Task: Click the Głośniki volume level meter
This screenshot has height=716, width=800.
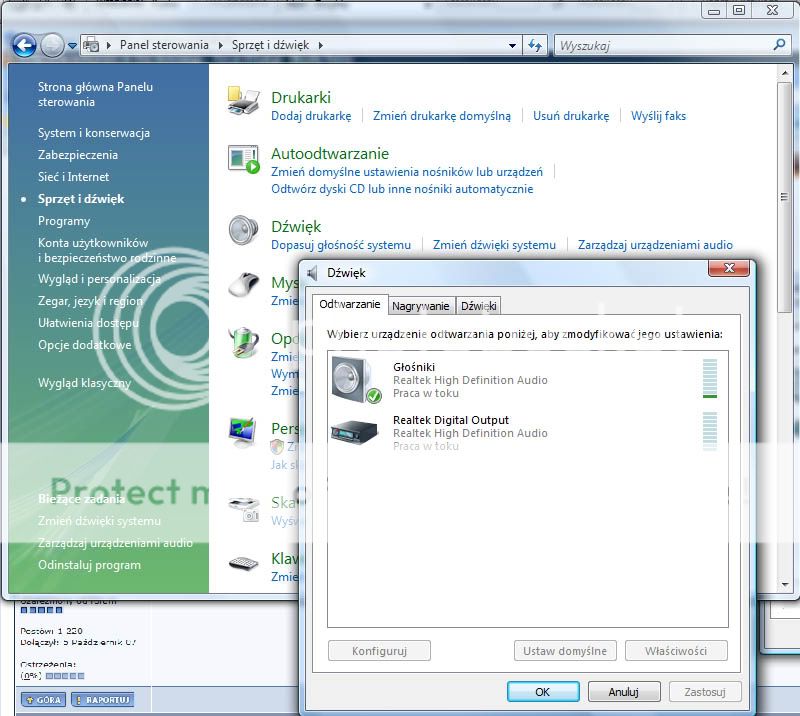Action: click(710, 379)
